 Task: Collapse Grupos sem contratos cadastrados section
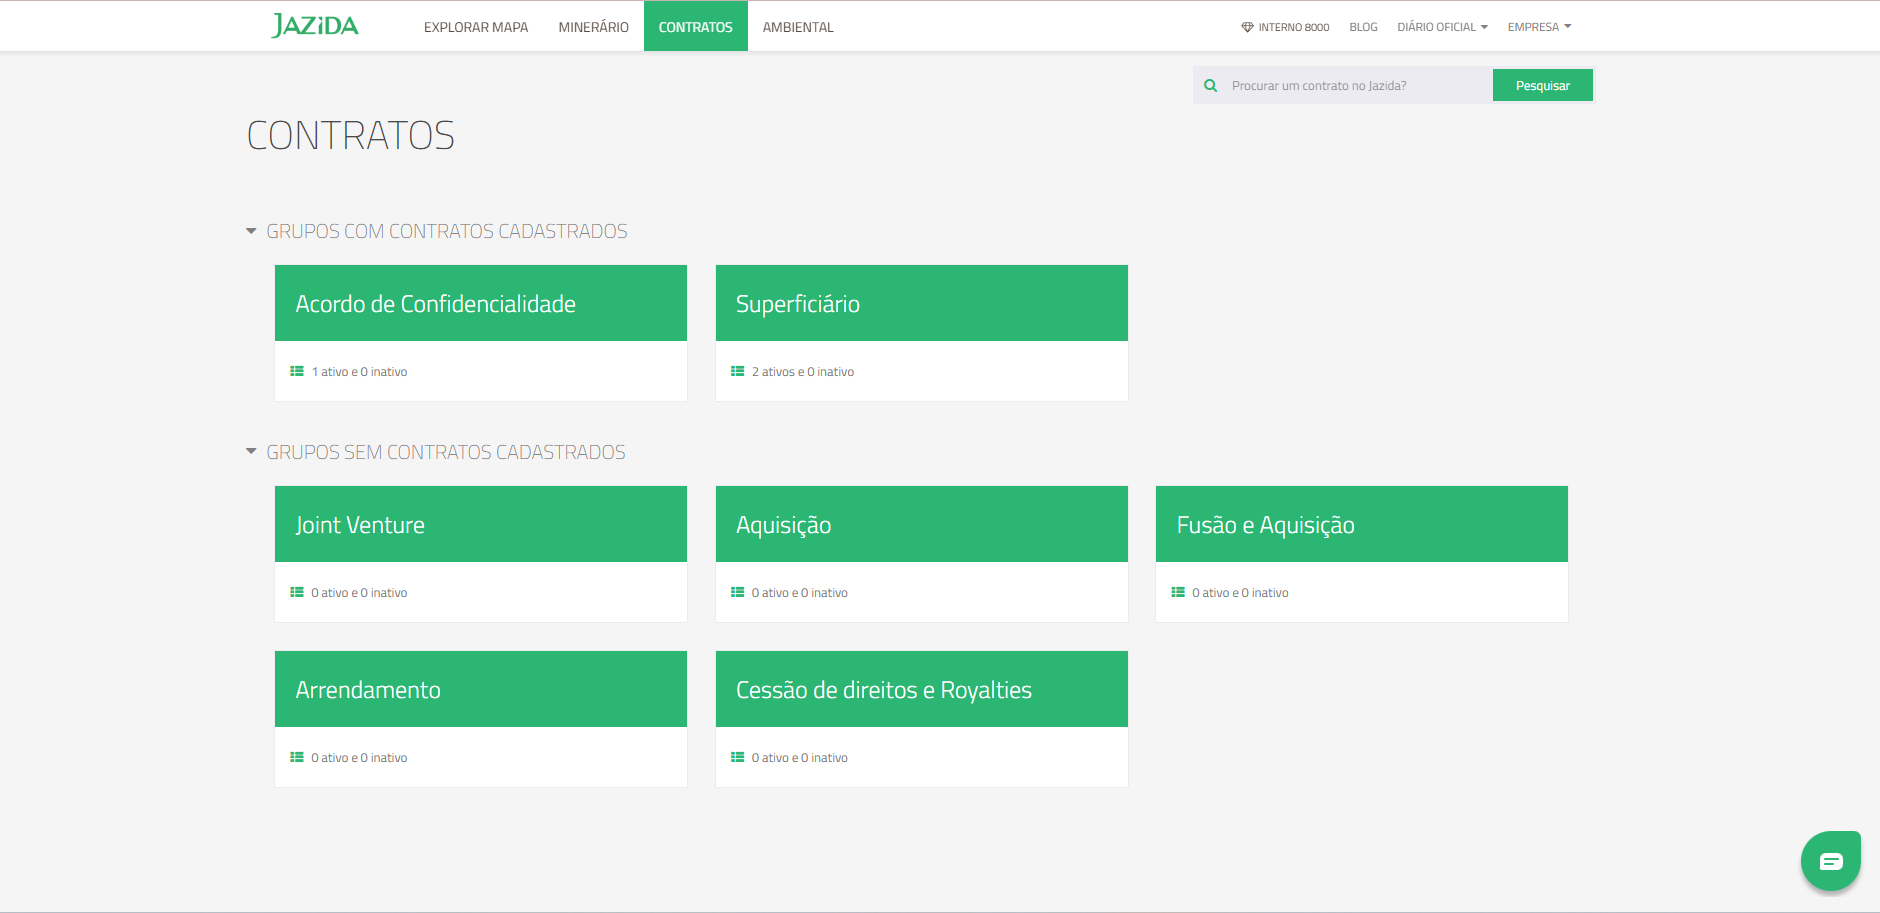(x=251, y=452)
